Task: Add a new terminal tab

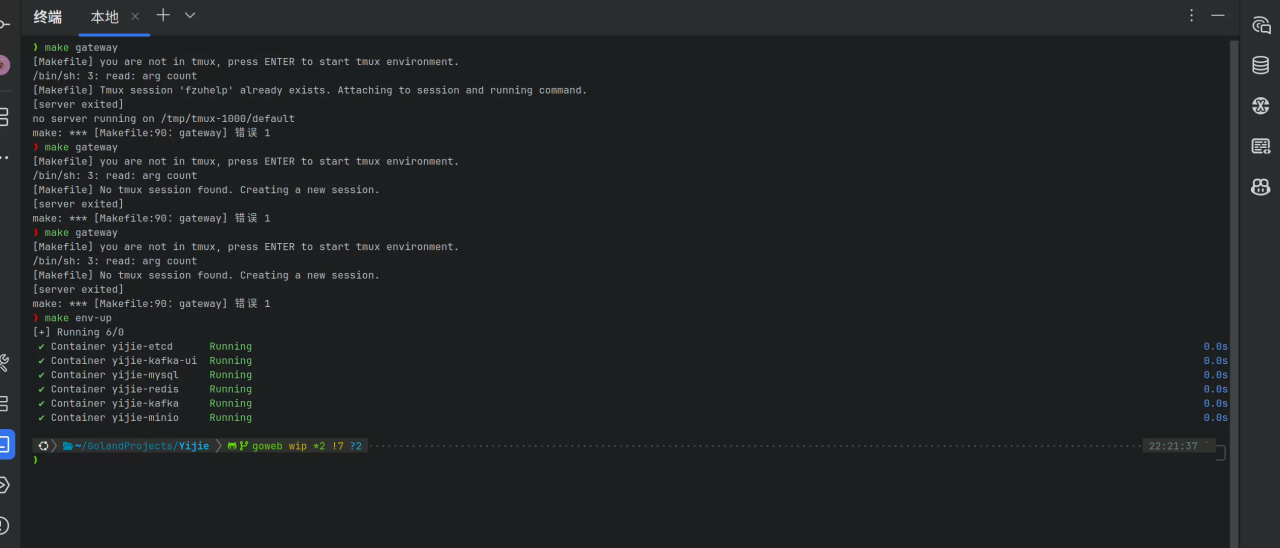Action: [163, 15]
